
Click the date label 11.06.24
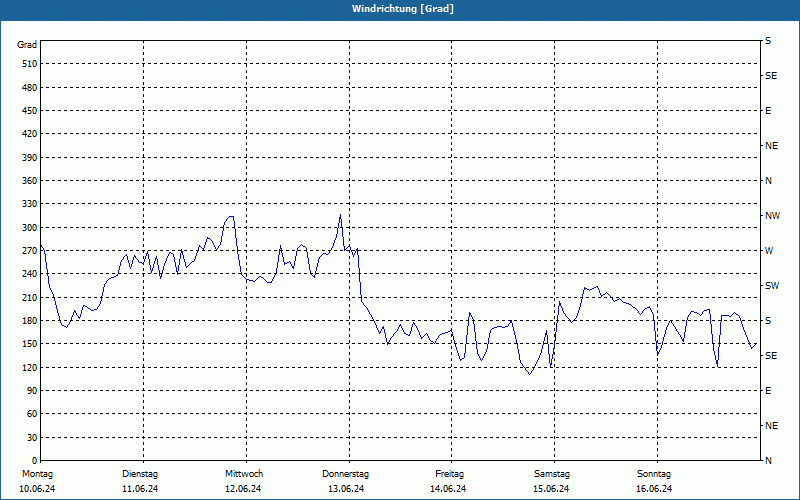coord(140,489)
